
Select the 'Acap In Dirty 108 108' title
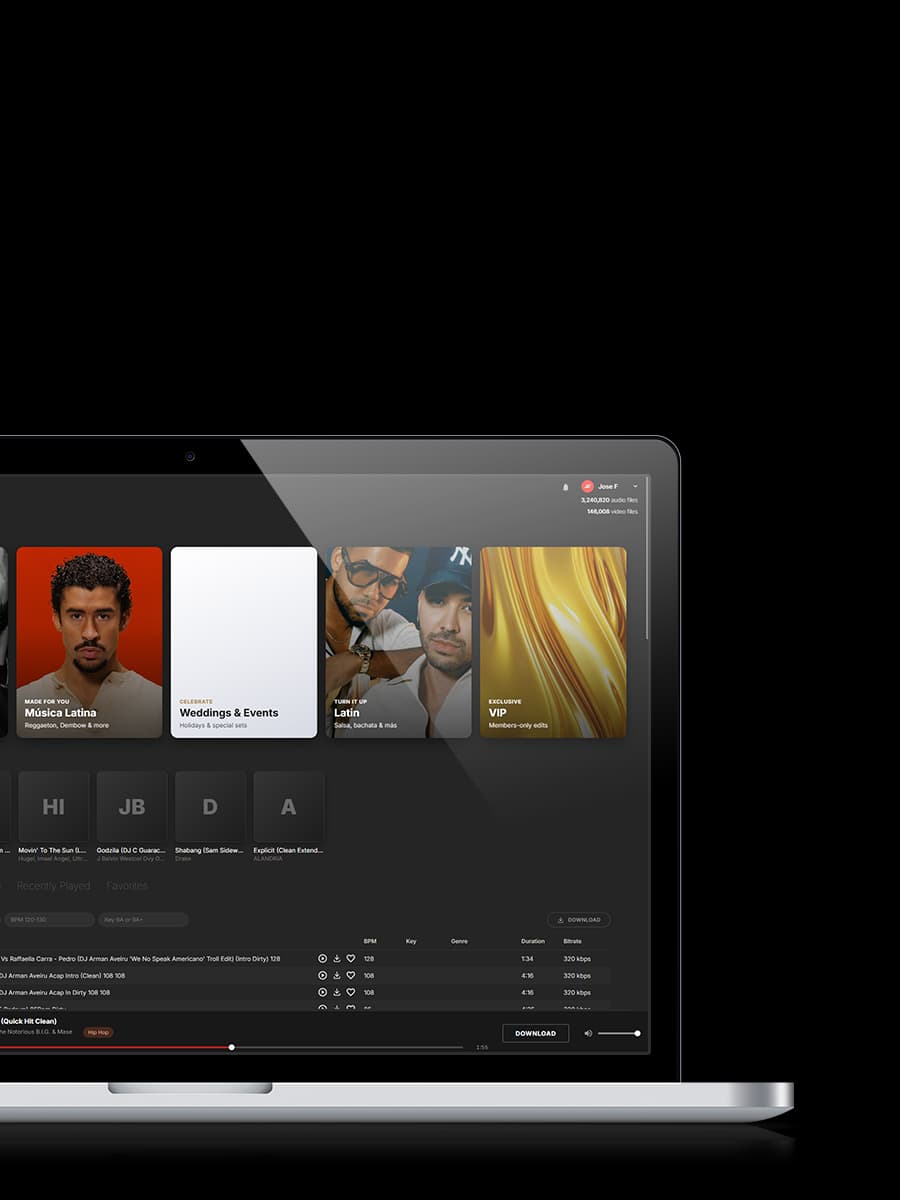[55, 992]
